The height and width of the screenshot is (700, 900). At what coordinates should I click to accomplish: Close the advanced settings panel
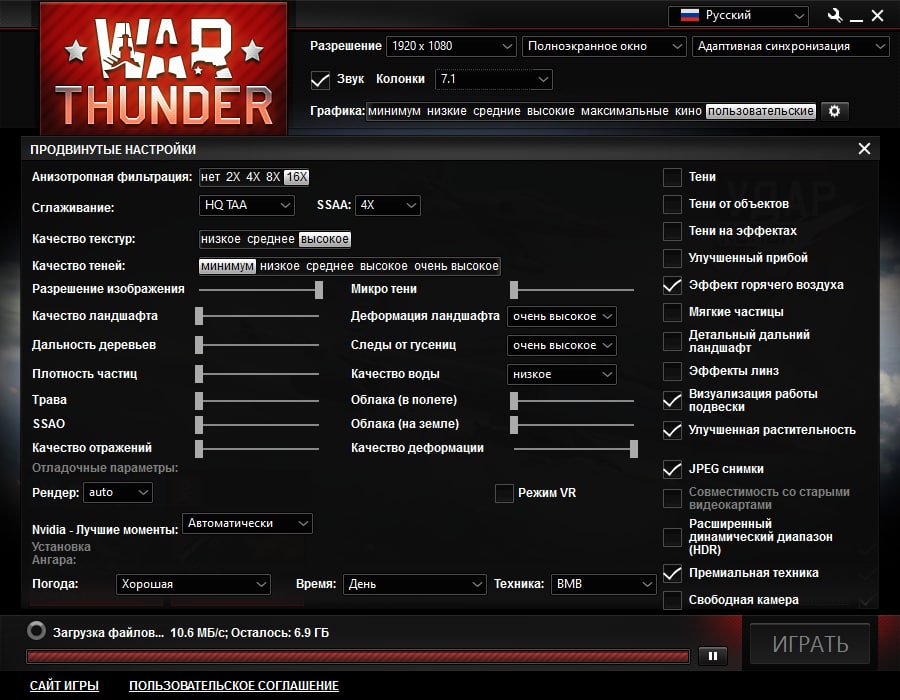coord(864,149)
